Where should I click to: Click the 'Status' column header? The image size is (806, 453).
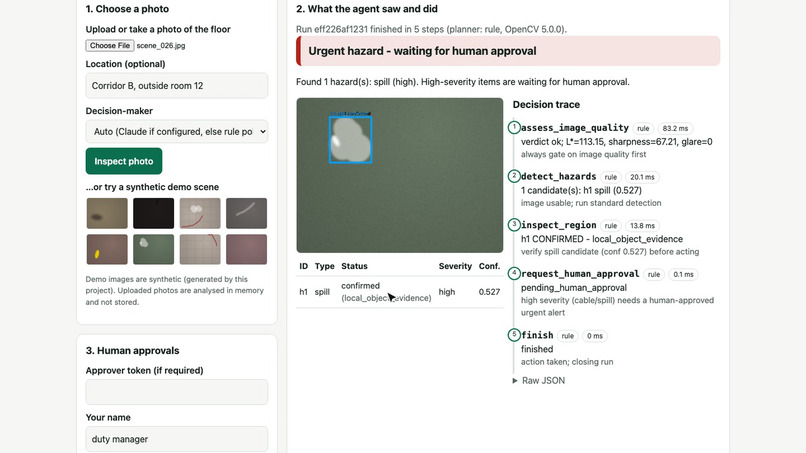(x=354, y=266)
